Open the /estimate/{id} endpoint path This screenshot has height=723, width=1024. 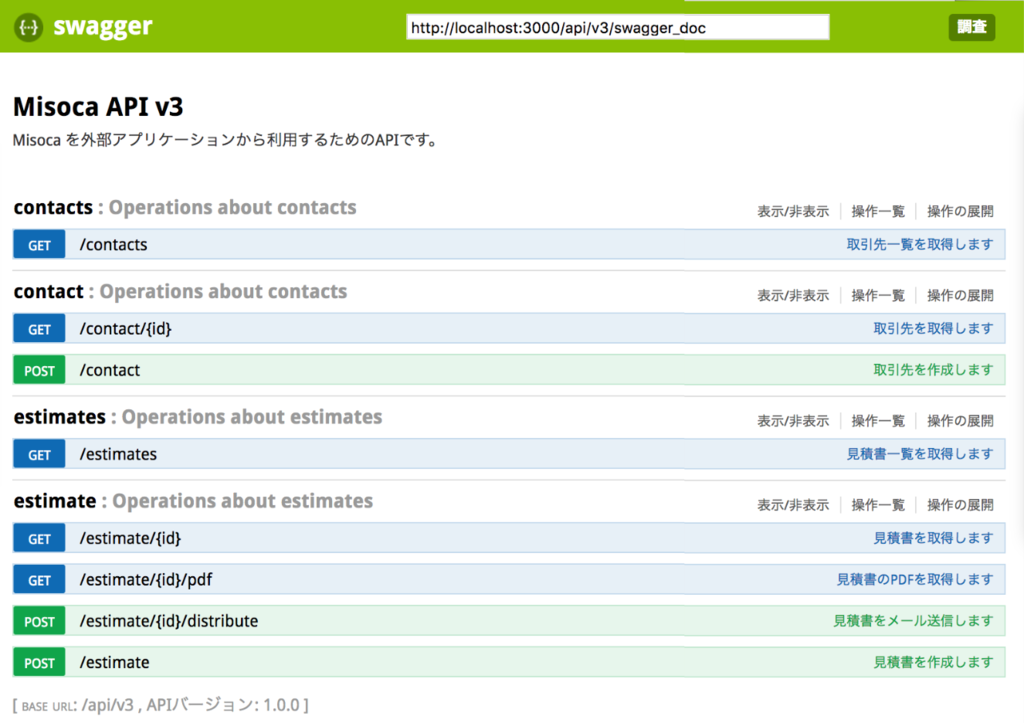pyautogui.click(x=130, y=539)
